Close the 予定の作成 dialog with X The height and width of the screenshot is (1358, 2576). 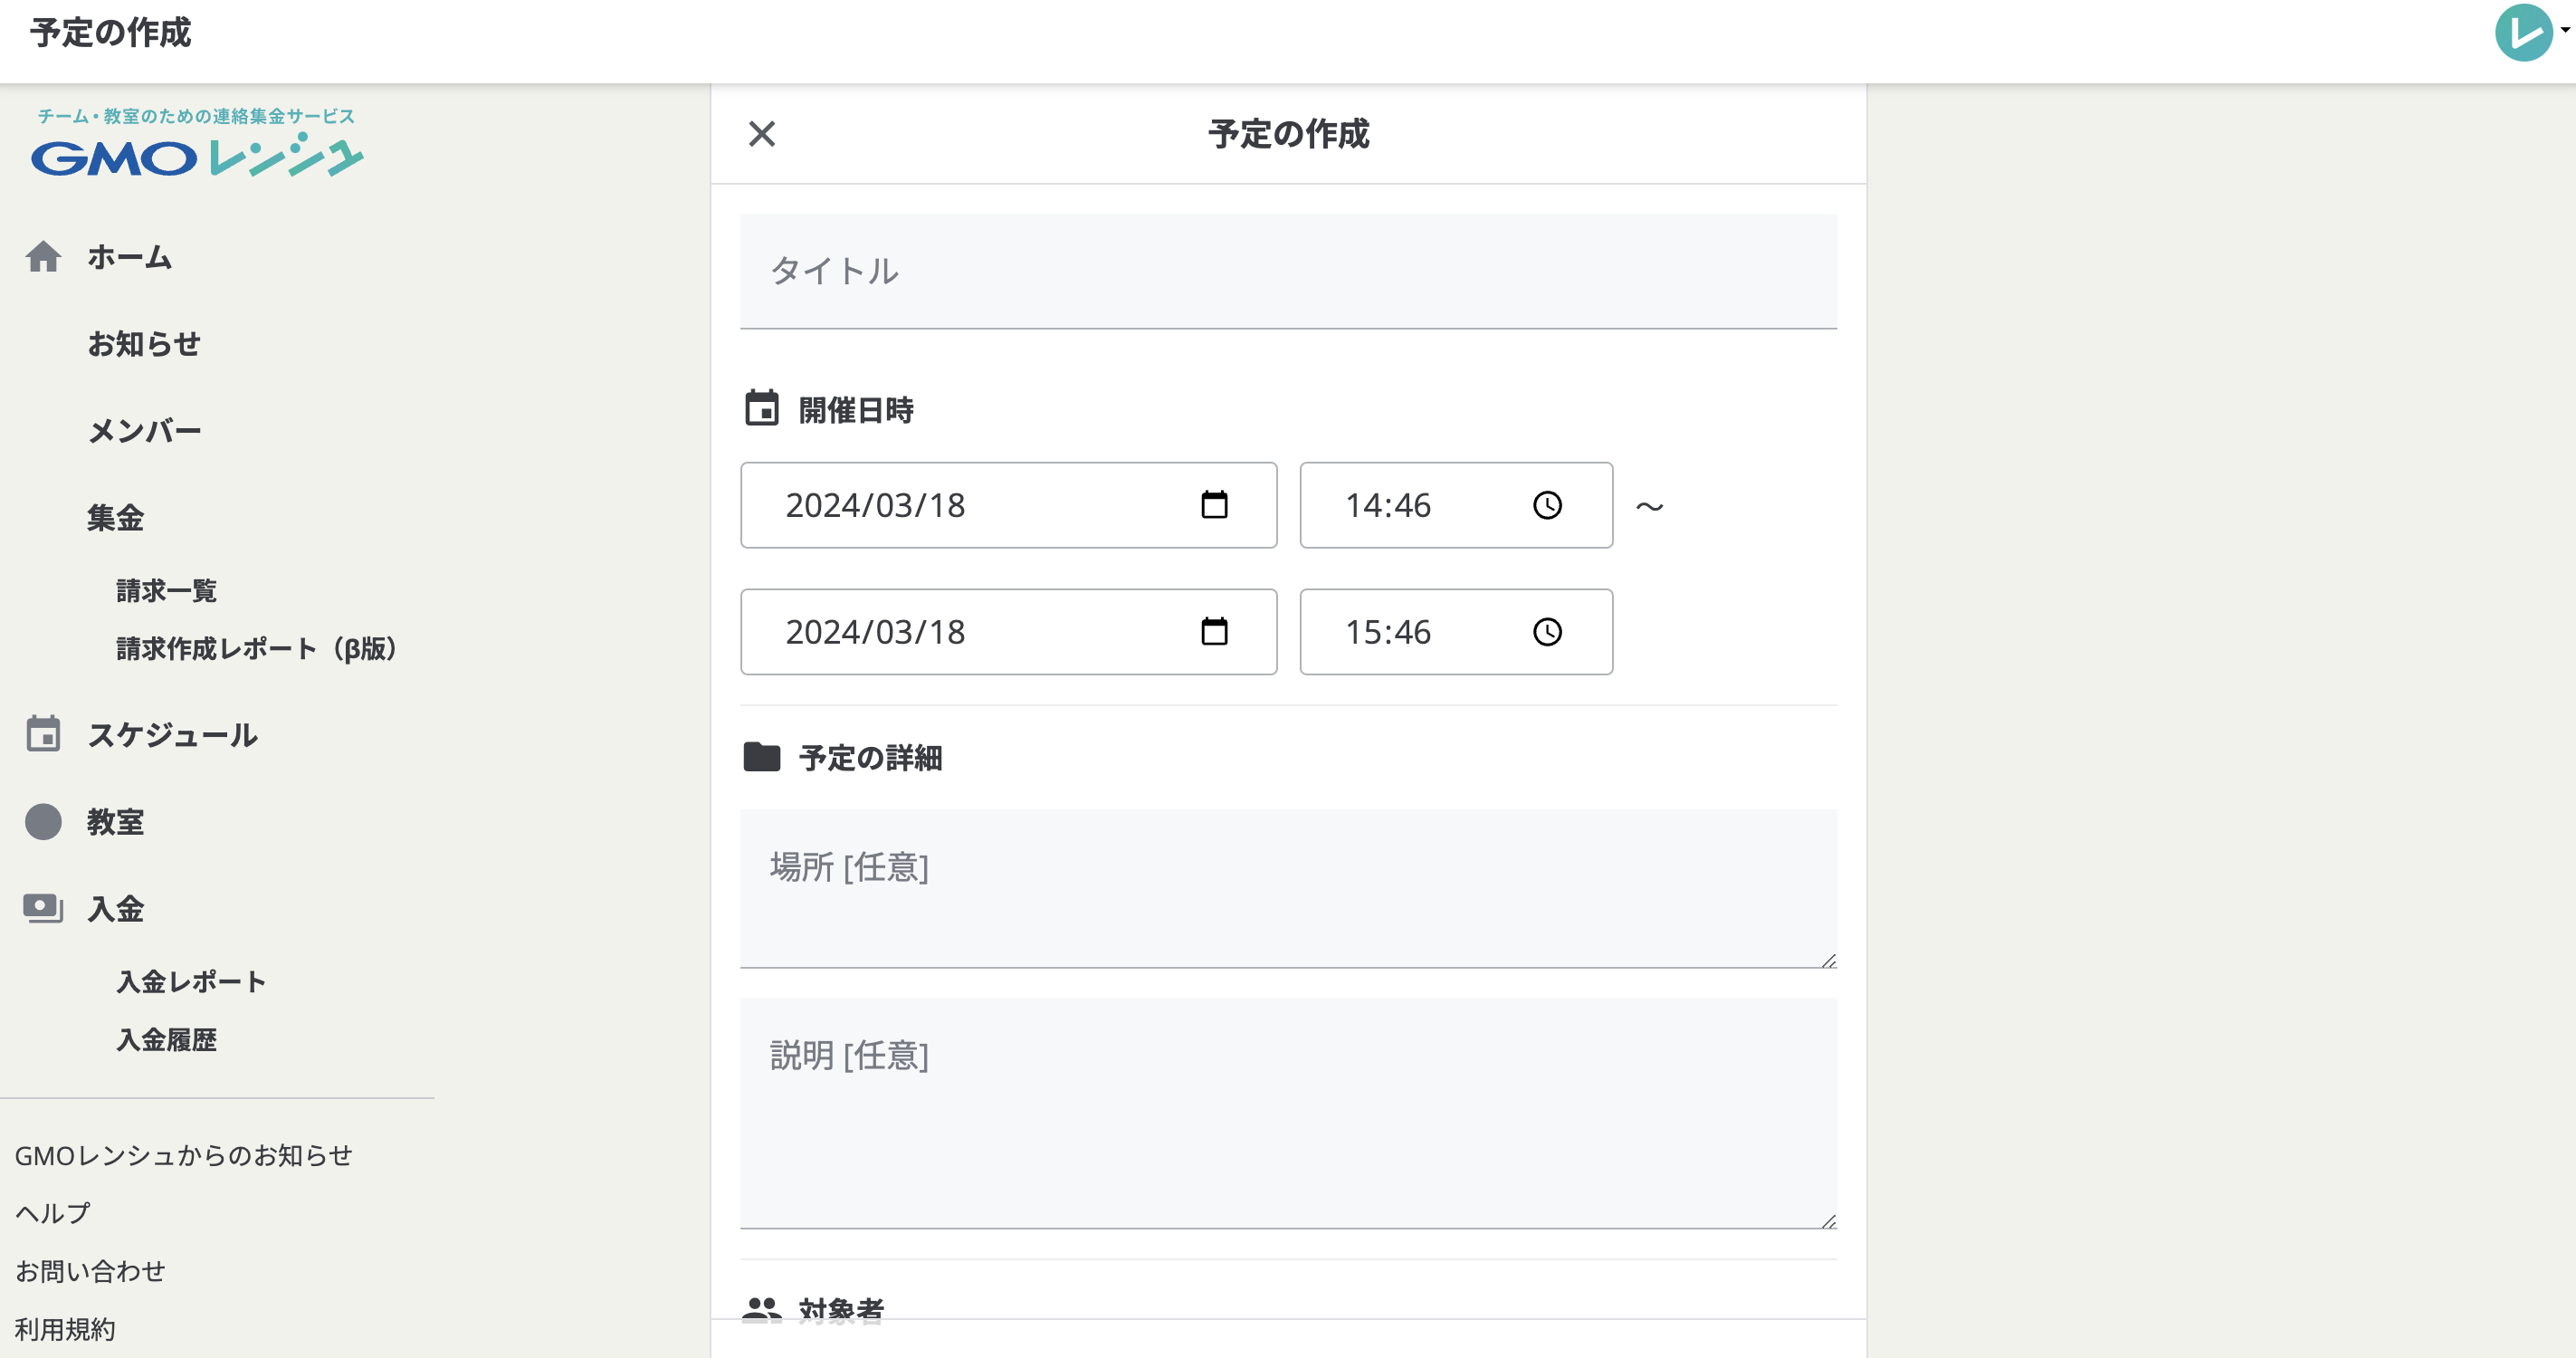(x=762, y=133)
